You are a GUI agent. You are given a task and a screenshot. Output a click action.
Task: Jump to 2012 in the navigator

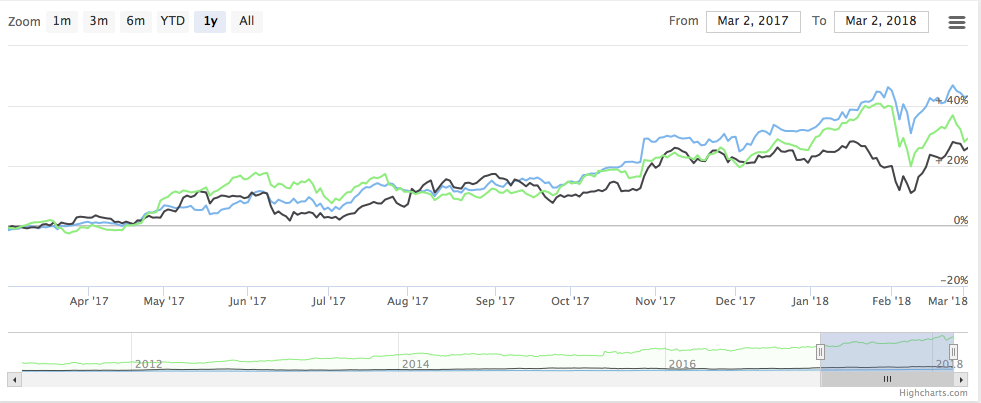click(149, 364)
